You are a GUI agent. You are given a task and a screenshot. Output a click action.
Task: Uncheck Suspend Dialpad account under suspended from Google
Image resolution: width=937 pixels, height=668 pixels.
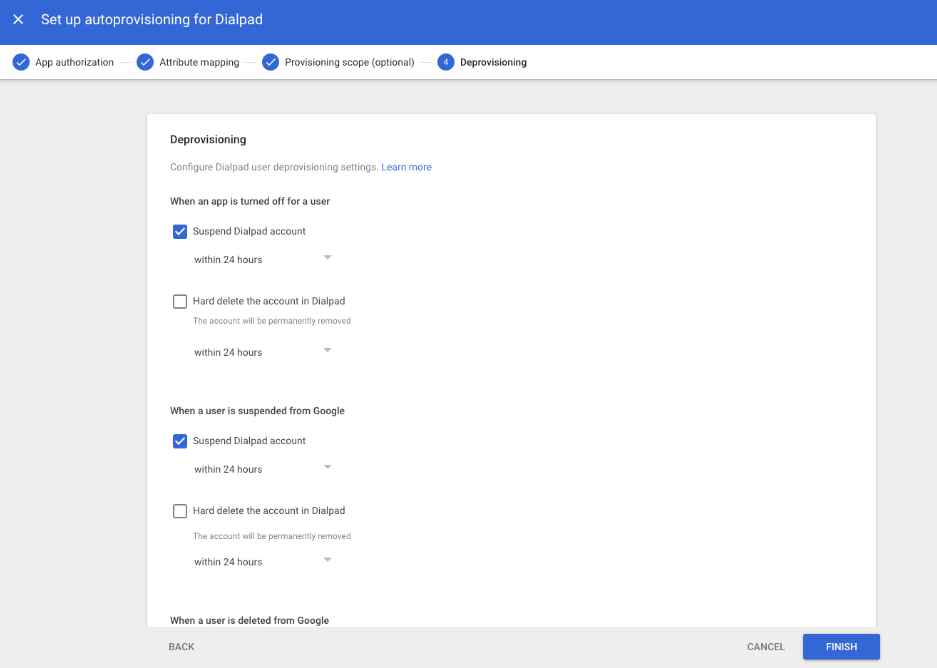pyautogui.click(x=180, y=441)
